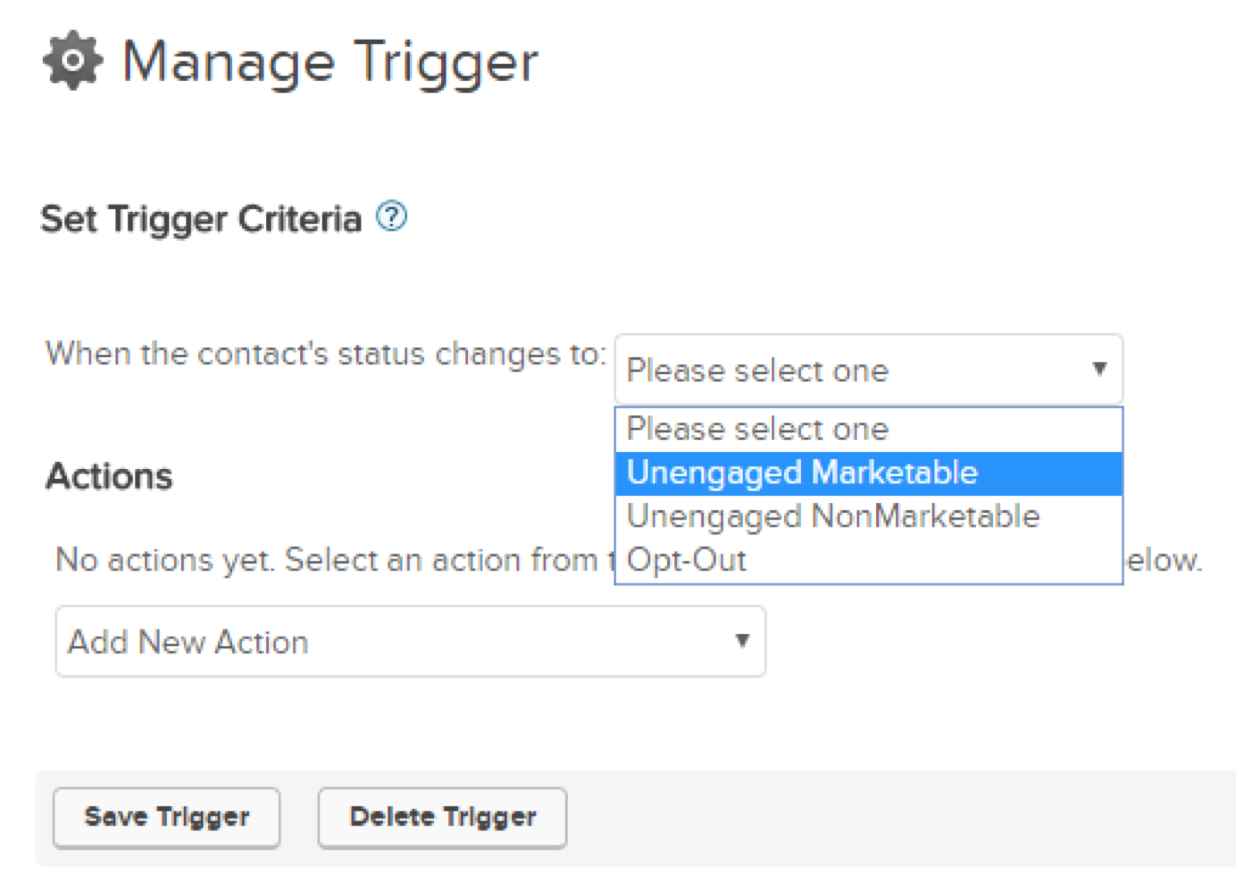The height and width of the screenshot is (888, 1258).
Task: Click the Delete Trigger button
Action: (x=443, y=817)
